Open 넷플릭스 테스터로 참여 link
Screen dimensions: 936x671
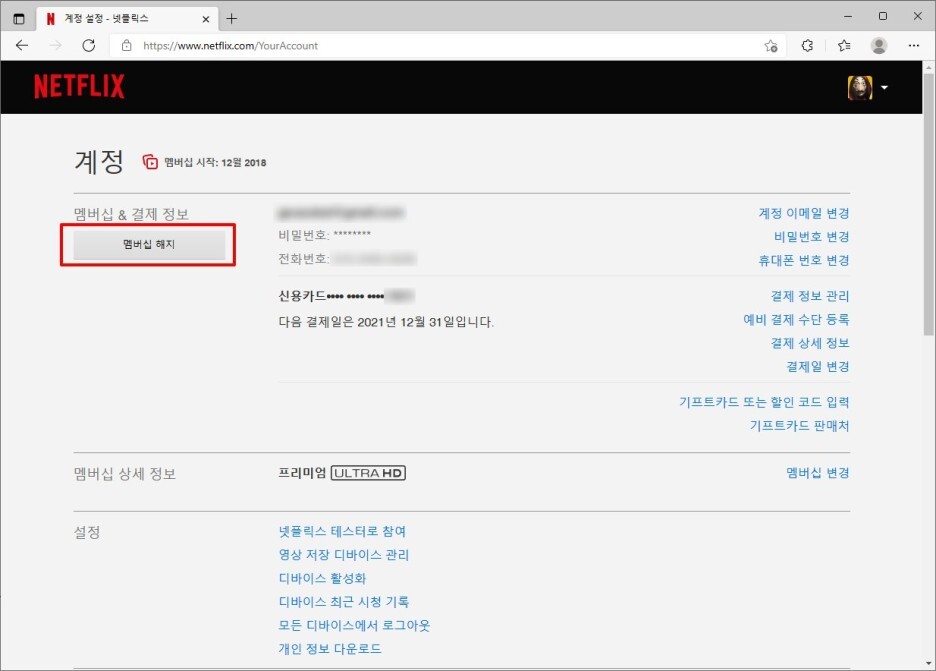pyautogui.click(x=342, y=531)
